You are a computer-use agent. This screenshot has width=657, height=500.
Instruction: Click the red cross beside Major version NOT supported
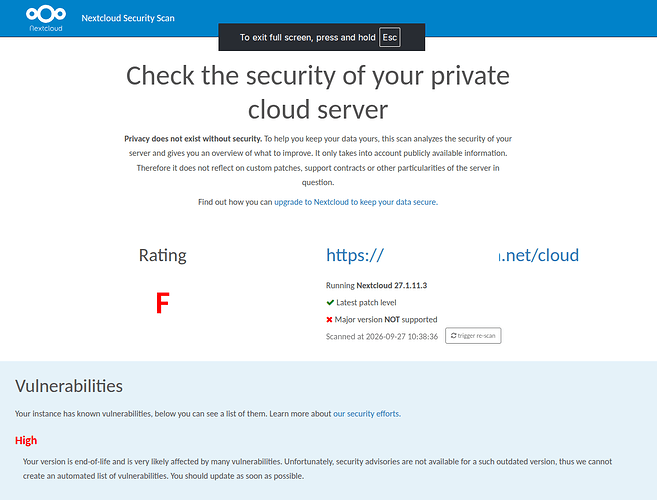coord(329,320)
